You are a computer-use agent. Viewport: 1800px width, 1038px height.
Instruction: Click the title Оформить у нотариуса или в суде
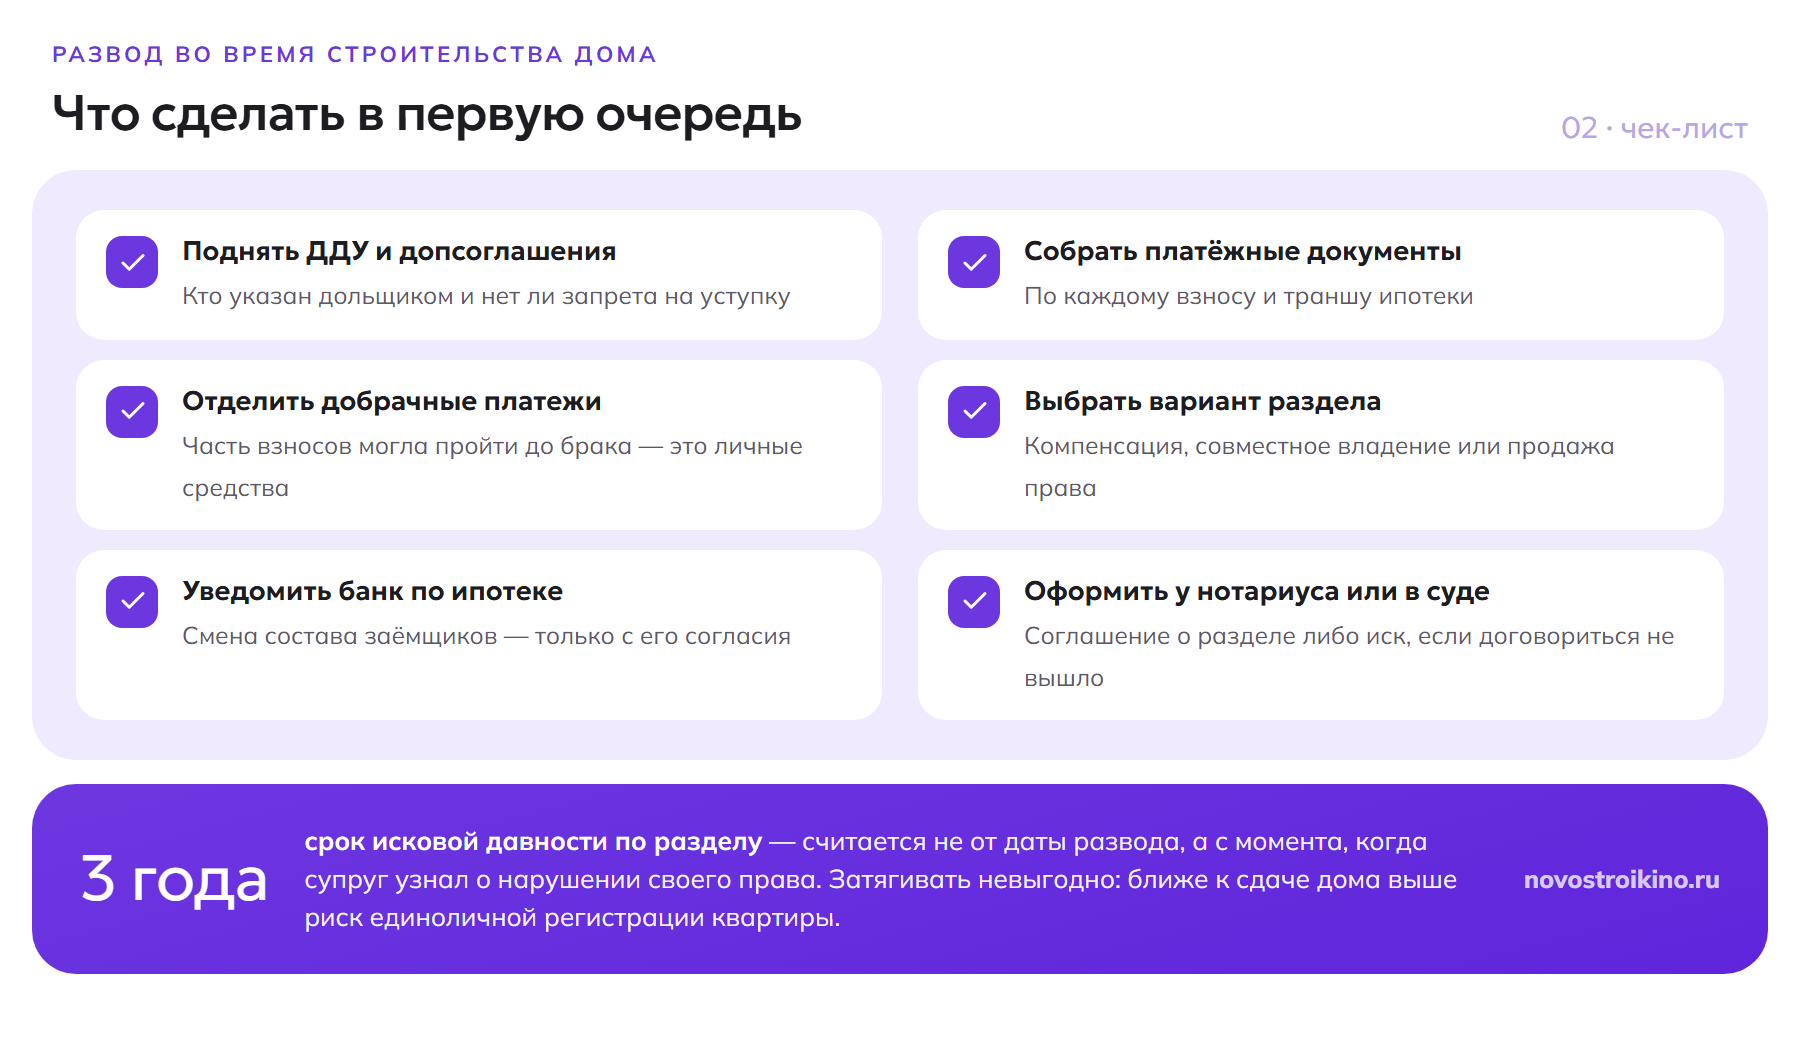point(1257,592)
